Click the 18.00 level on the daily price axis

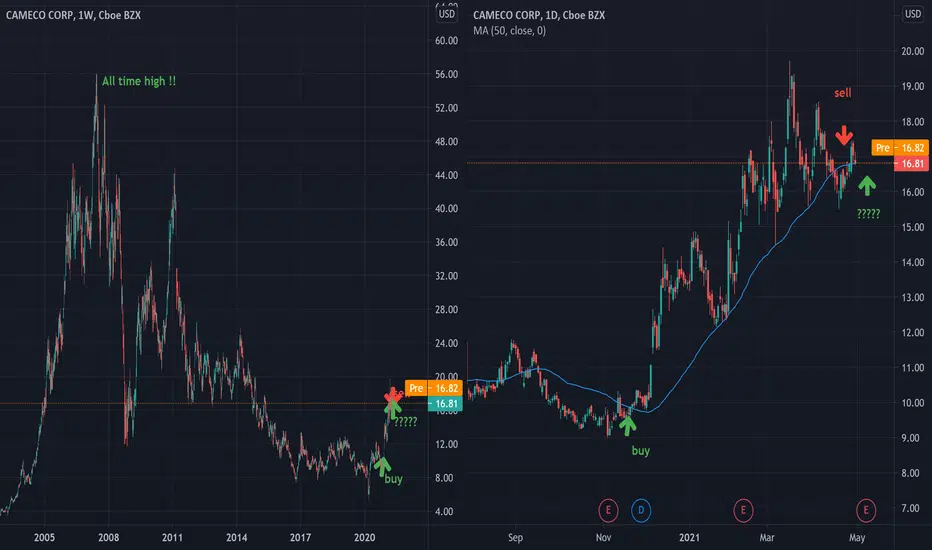point(912,122)
